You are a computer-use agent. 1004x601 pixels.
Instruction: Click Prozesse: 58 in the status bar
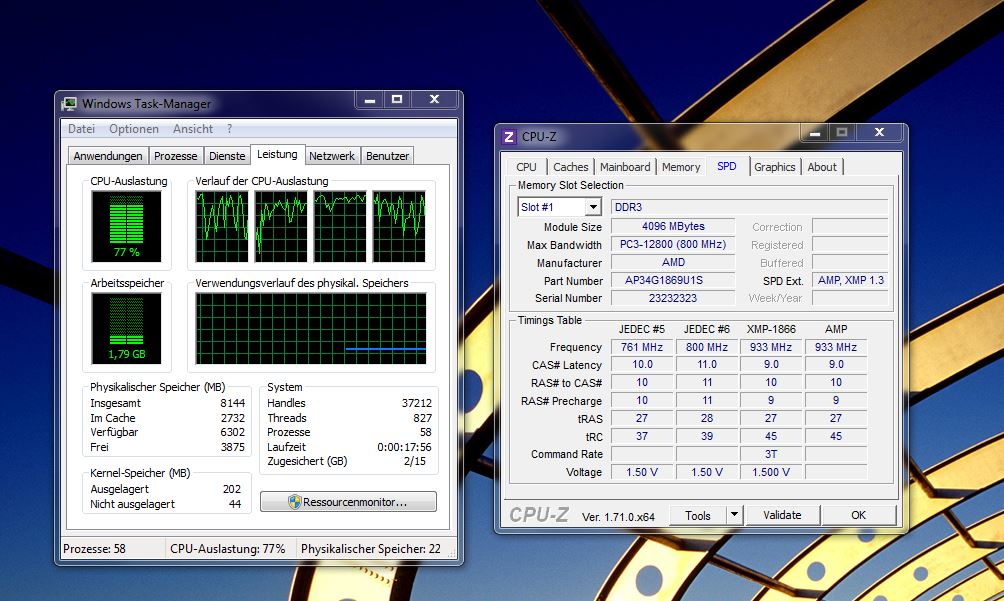95,549
